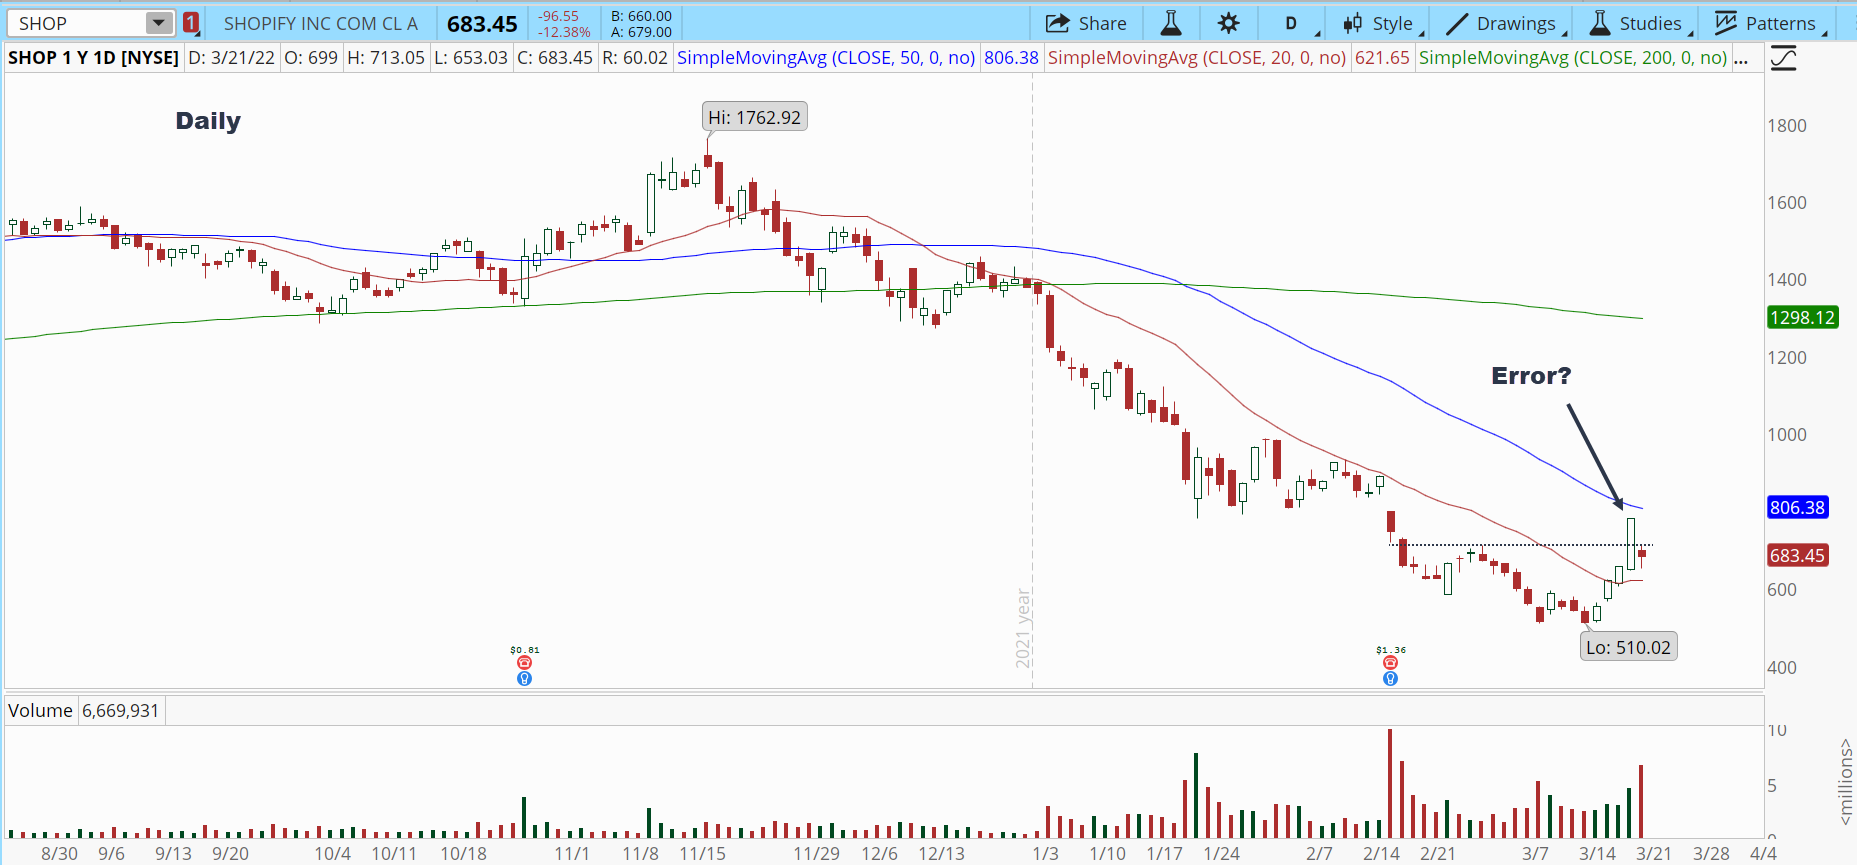Click the SHOP 1 Y 1D [NYSE] label
This screenshot has height=865, width=1857.
tap(93, 58)
